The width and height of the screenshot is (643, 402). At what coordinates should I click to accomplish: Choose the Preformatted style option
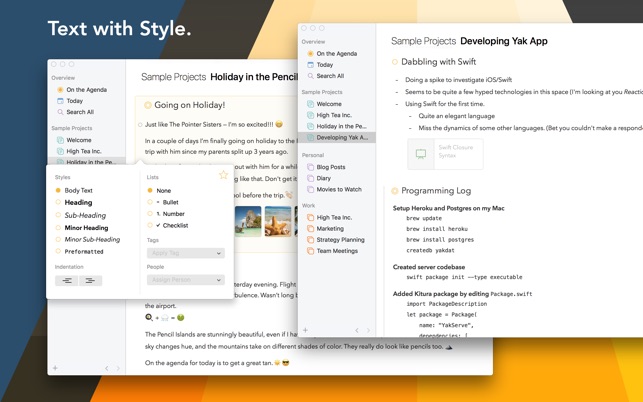click(x=58, y=252)
